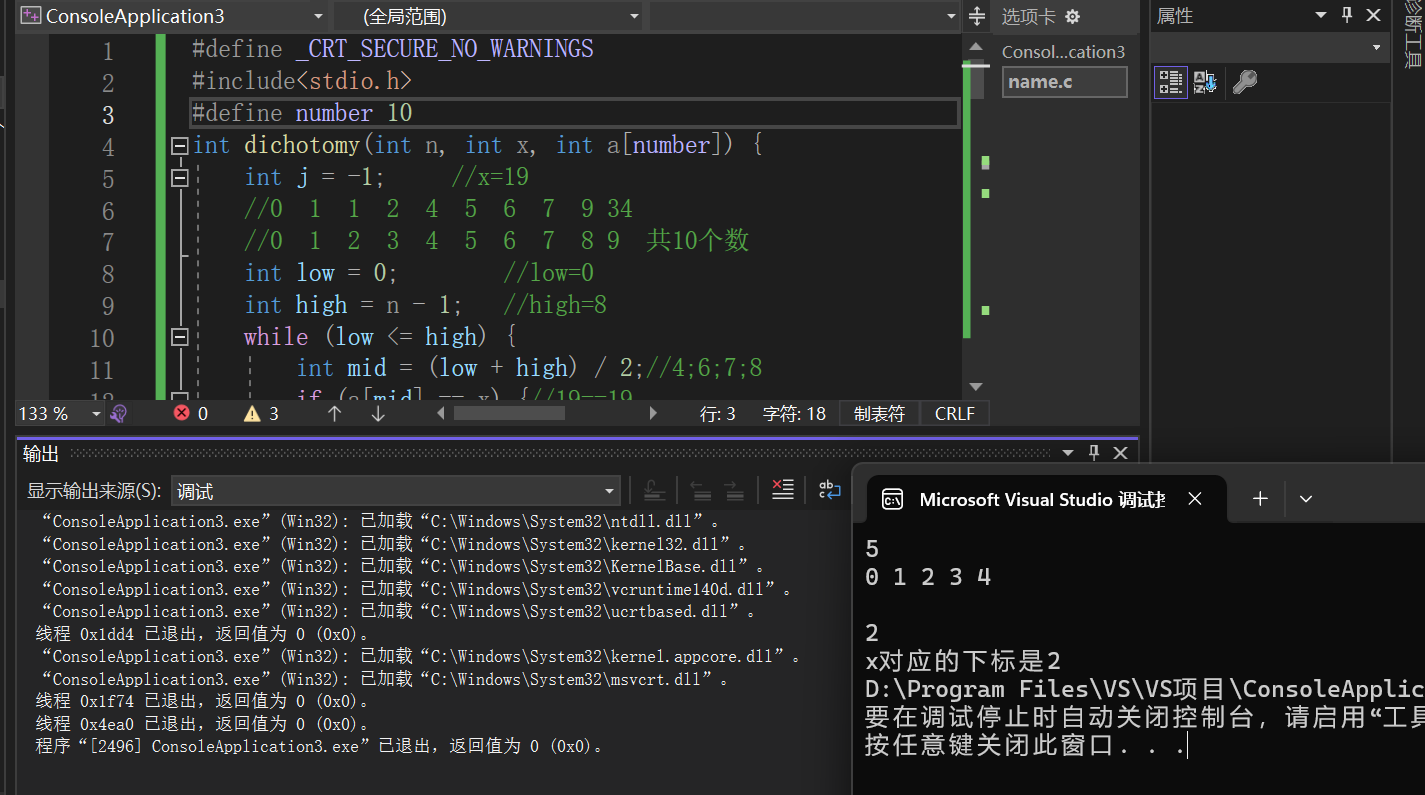The width and height of the screenshot is (1425, 795).
Task: Open the Output window options arrow
Action: 1069,453
